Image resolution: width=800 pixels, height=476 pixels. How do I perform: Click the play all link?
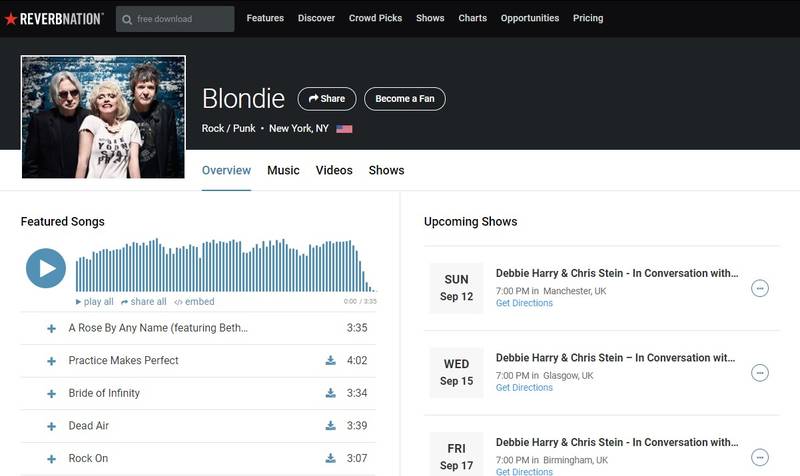(95, 302)
